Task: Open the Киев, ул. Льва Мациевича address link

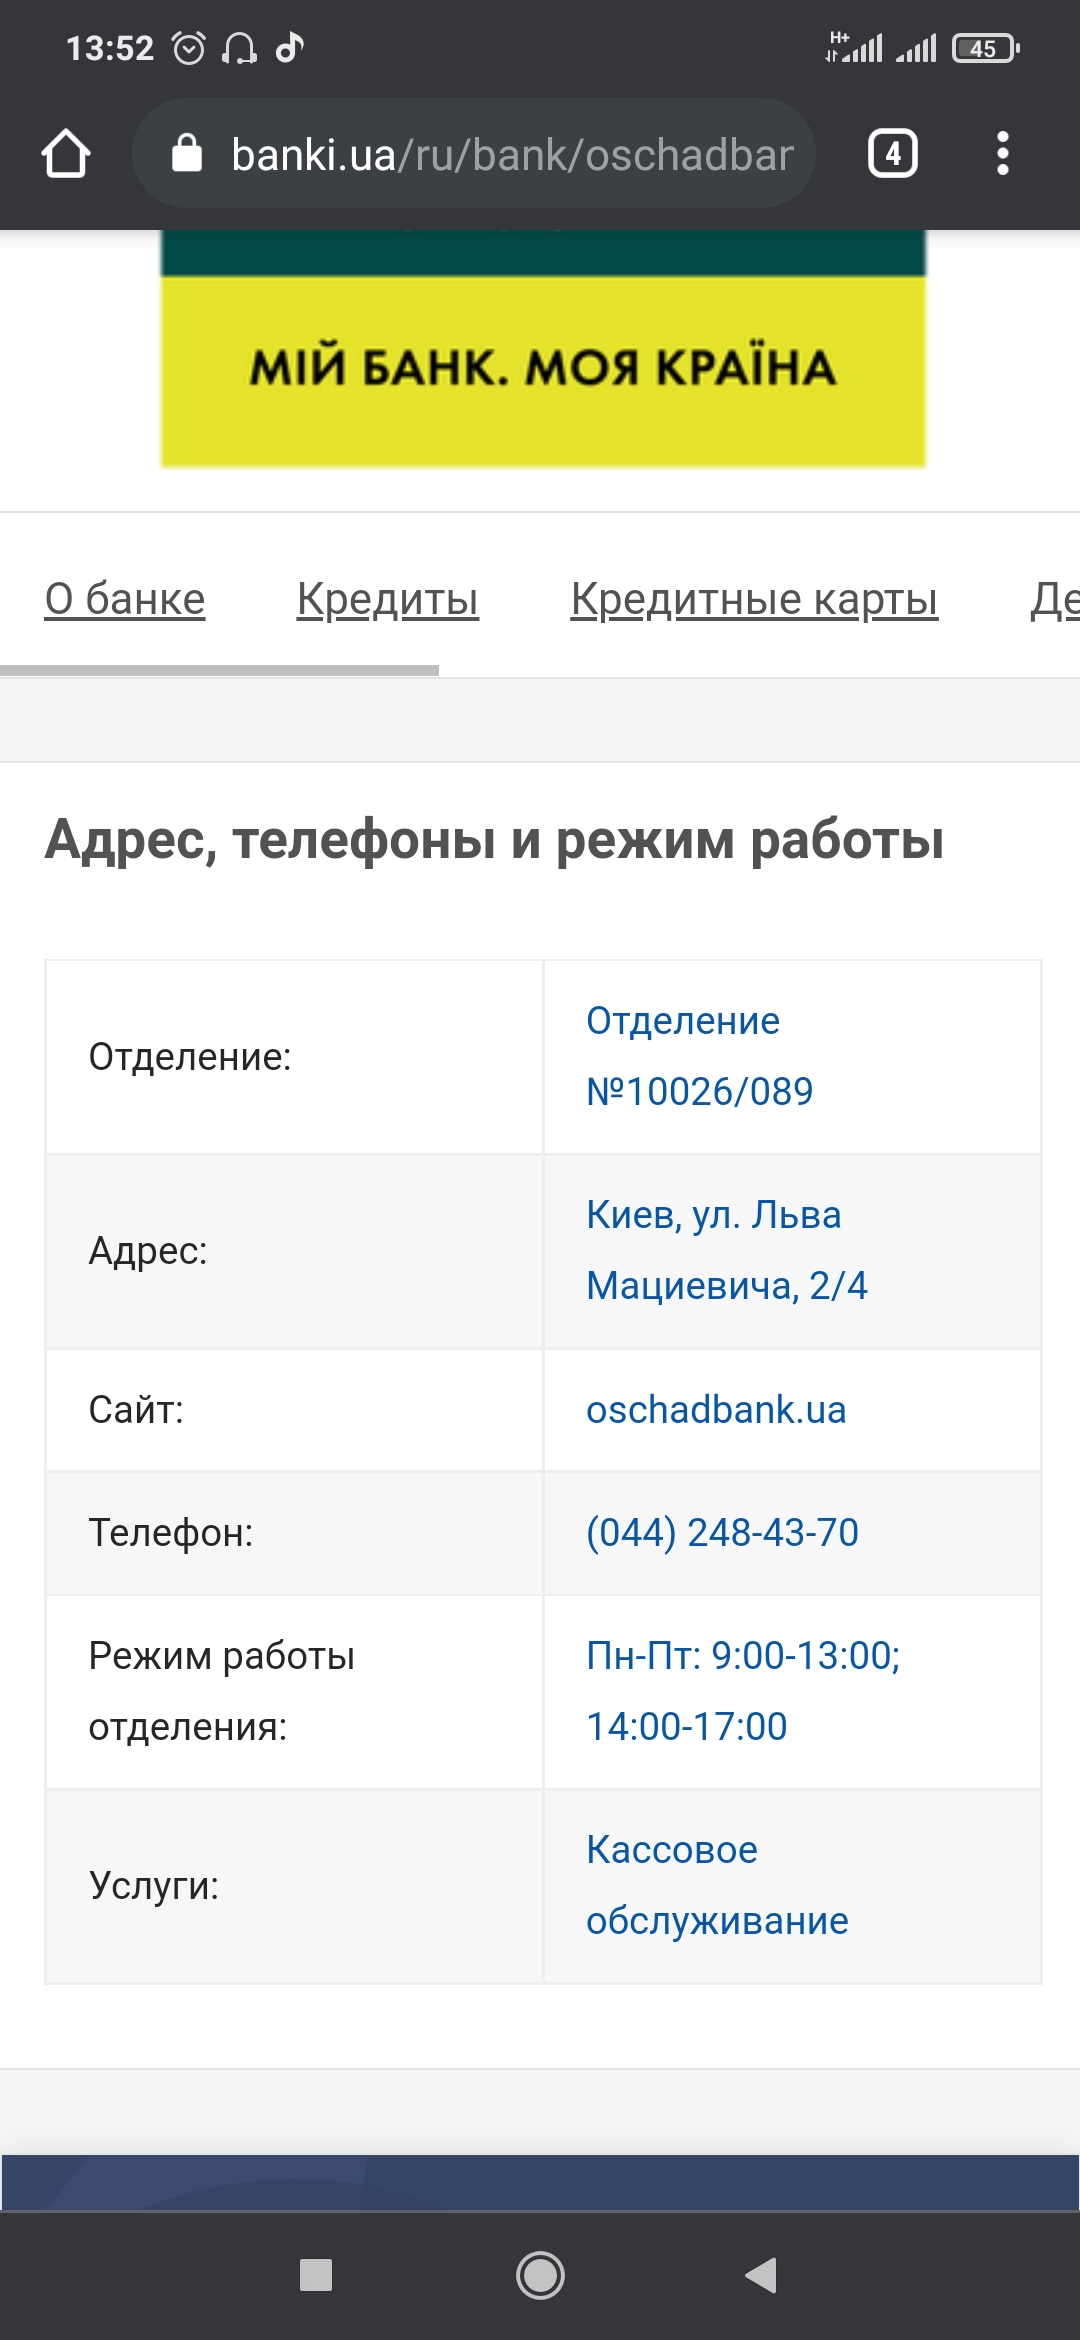Action: [x=726, y=1250]
